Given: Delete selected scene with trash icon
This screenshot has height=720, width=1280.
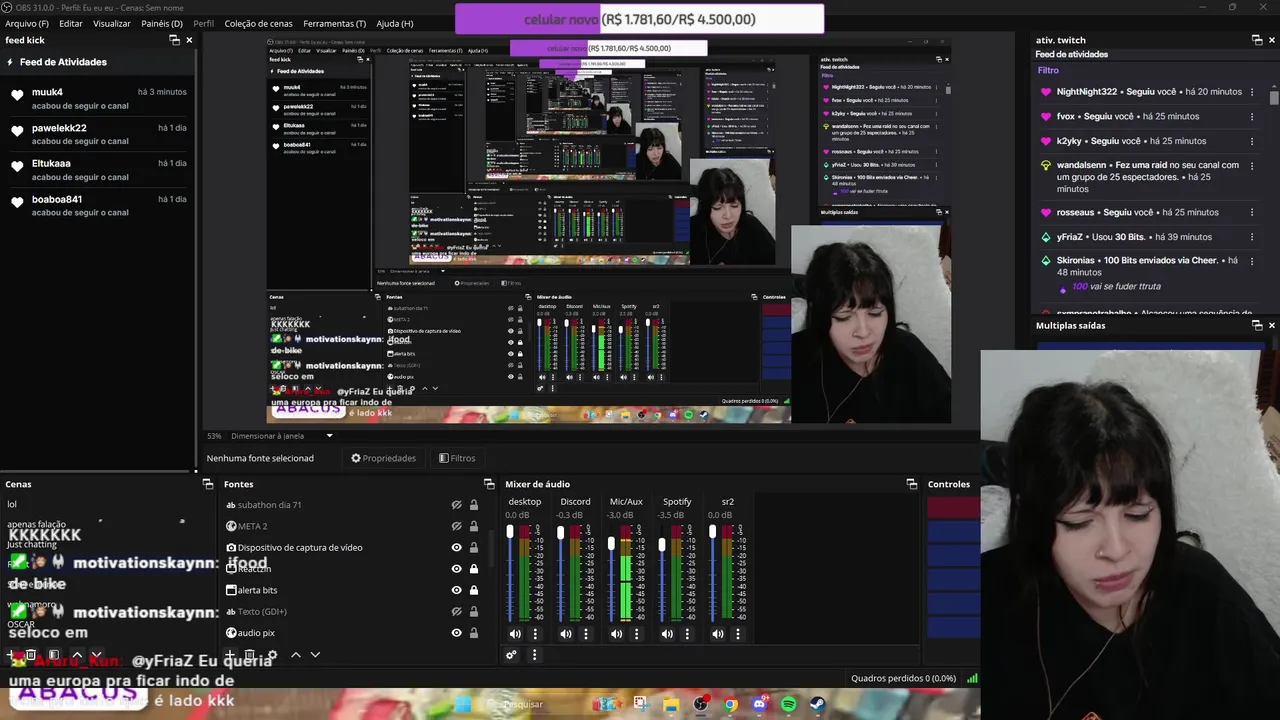Looking at the screenshot, I should [31, 655].
